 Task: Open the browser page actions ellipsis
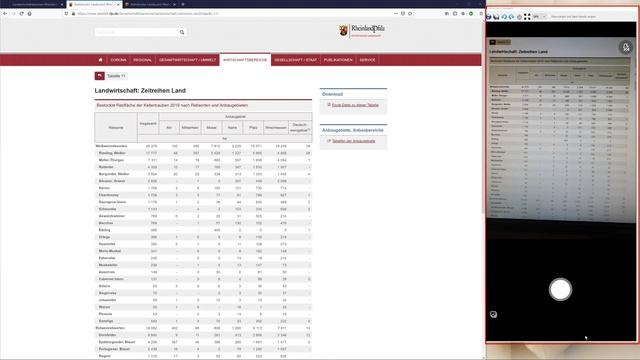(396, 13)
